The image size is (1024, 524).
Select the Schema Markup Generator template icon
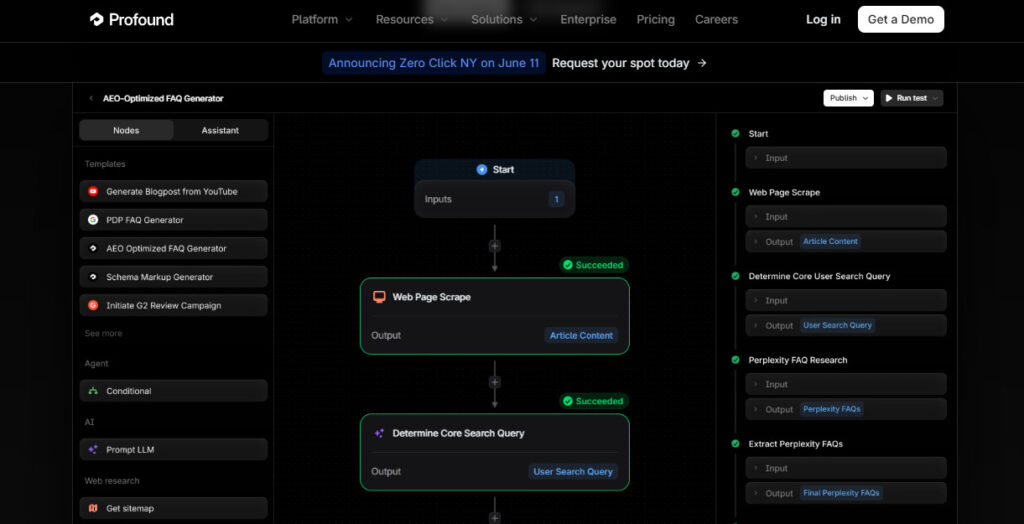tap(93, 277)
